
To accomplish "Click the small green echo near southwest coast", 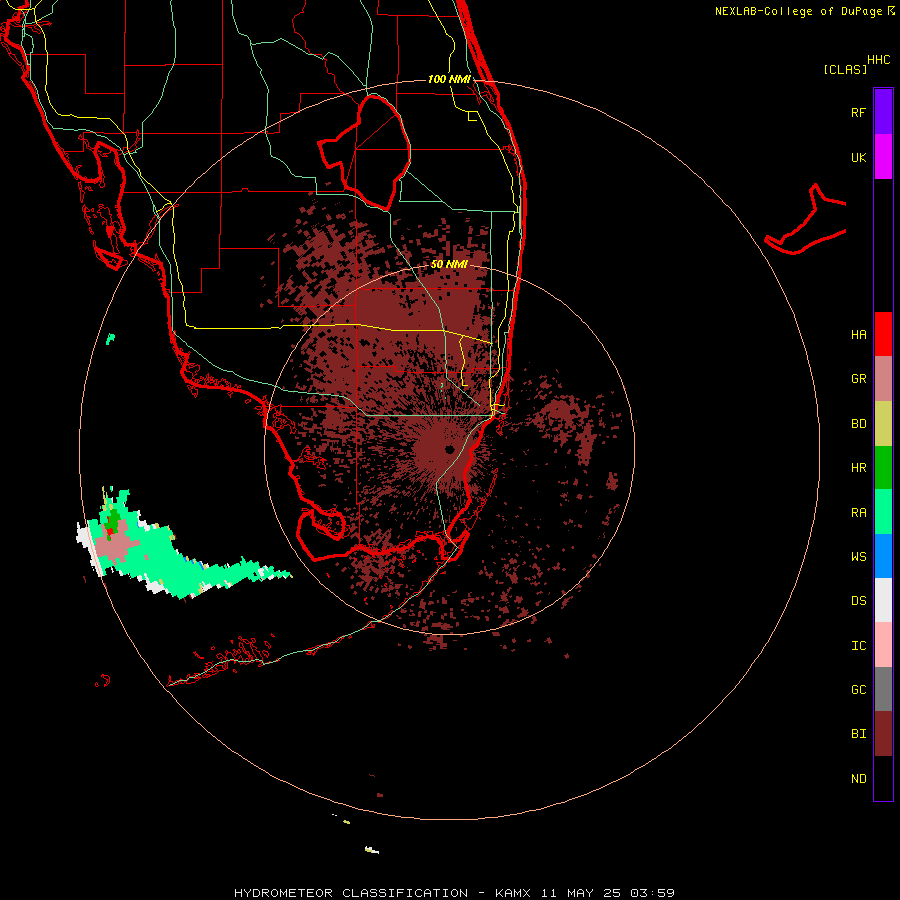I will (x=111, y=339).
